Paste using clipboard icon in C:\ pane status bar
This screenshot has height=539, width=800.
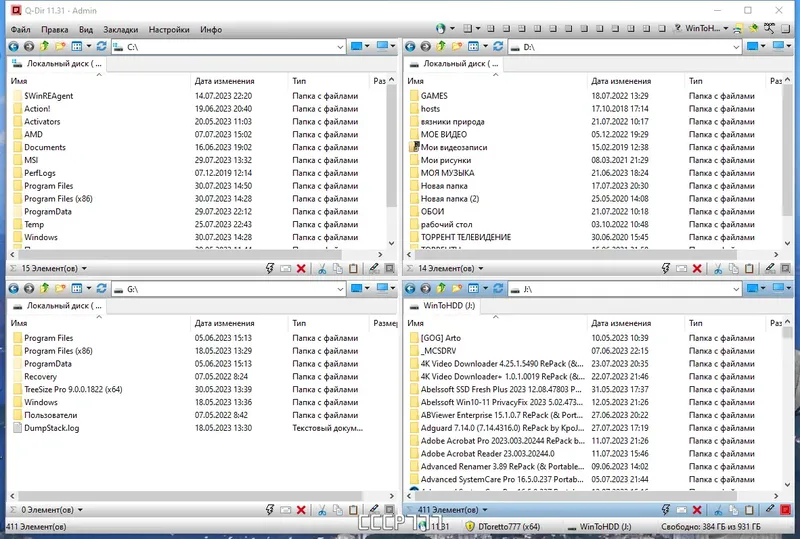(353, 268)
